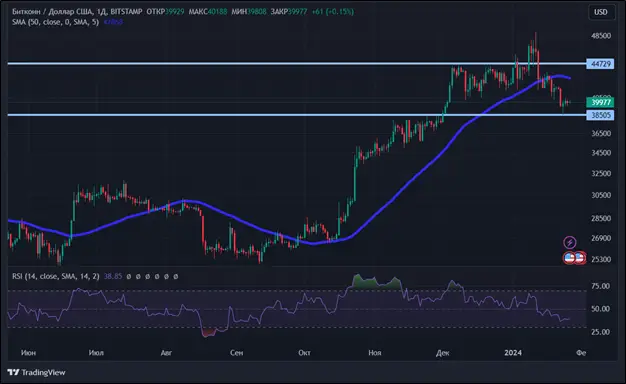The height and width of the screenshot is (384, 626).
Task: Click the Окт label on time axis
Action: [304, 353]
